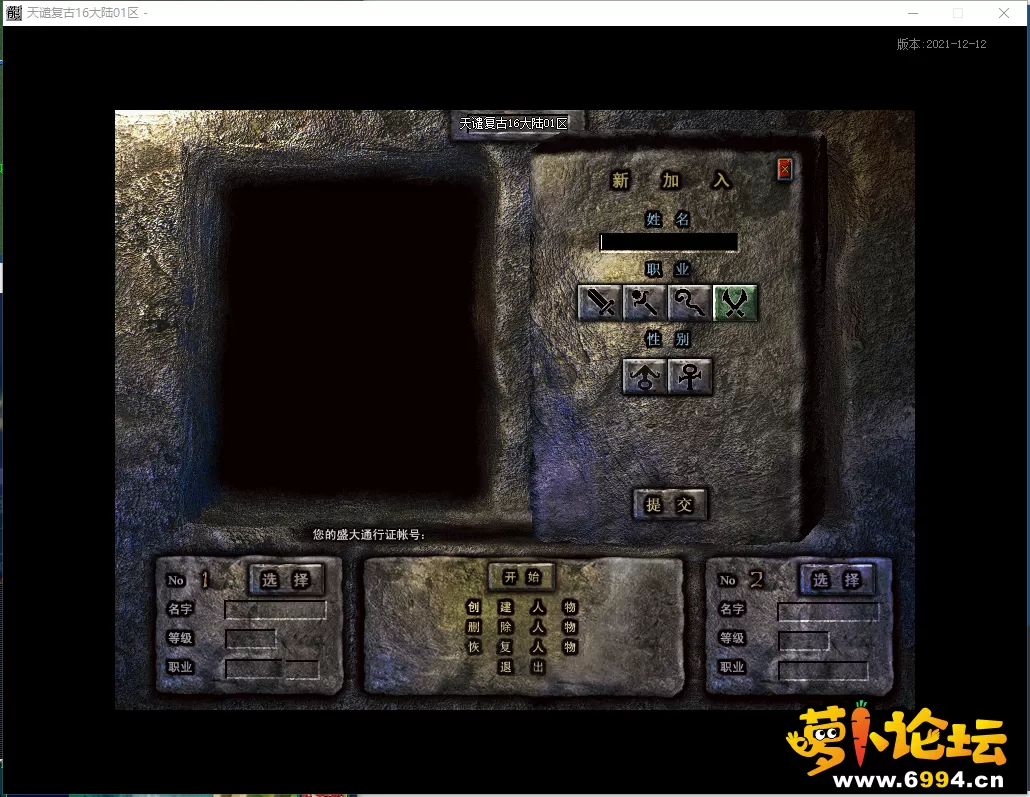
Task: Select the Mage wand class icon
Action: pyautogui.click(x=644, y=303)
